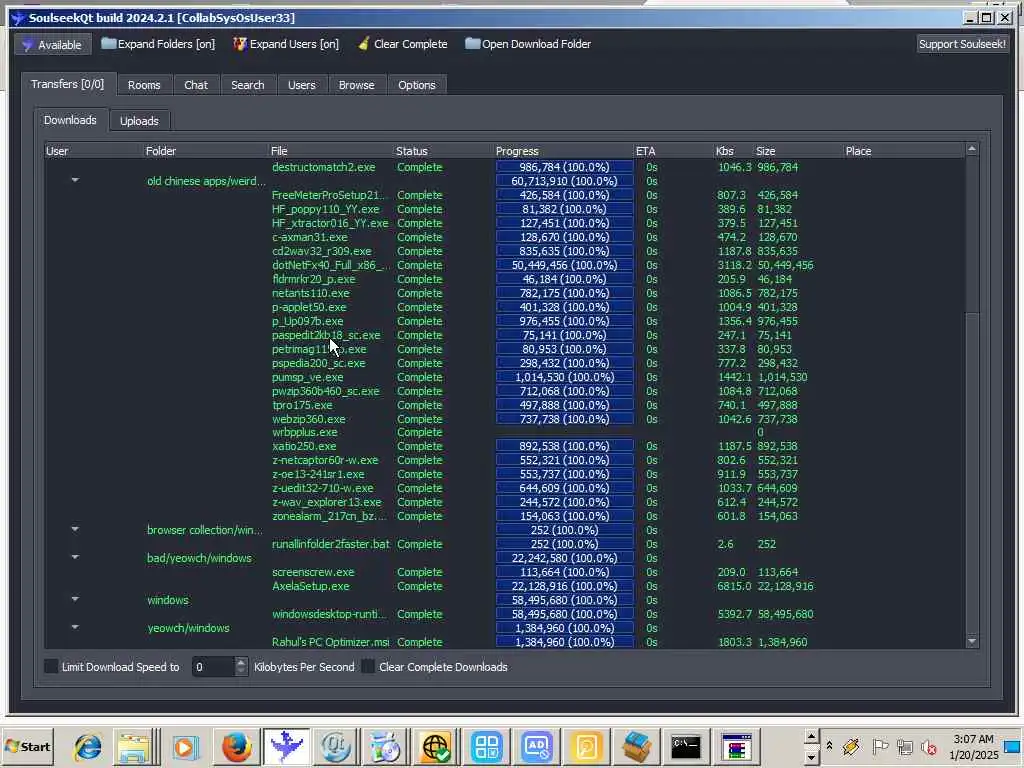This screenshot has height=768, width=1024.
Task: Open Windows Explorer from taskbar
Action: [135, 746]
